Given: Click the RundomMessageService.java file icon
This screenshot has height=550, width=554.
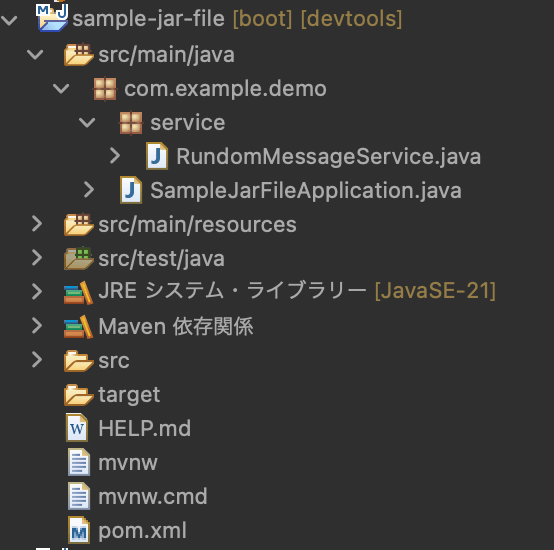Looking at the screenshot, I should 157,156.
